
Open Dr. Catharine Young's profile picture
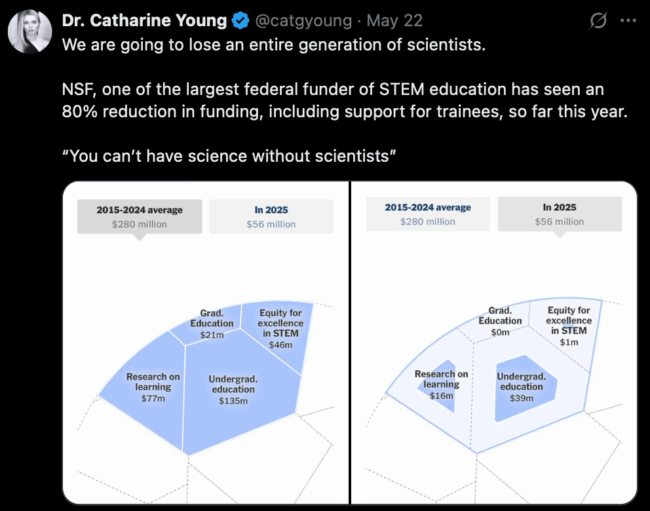pyautogui.click(x=30, y=31)
